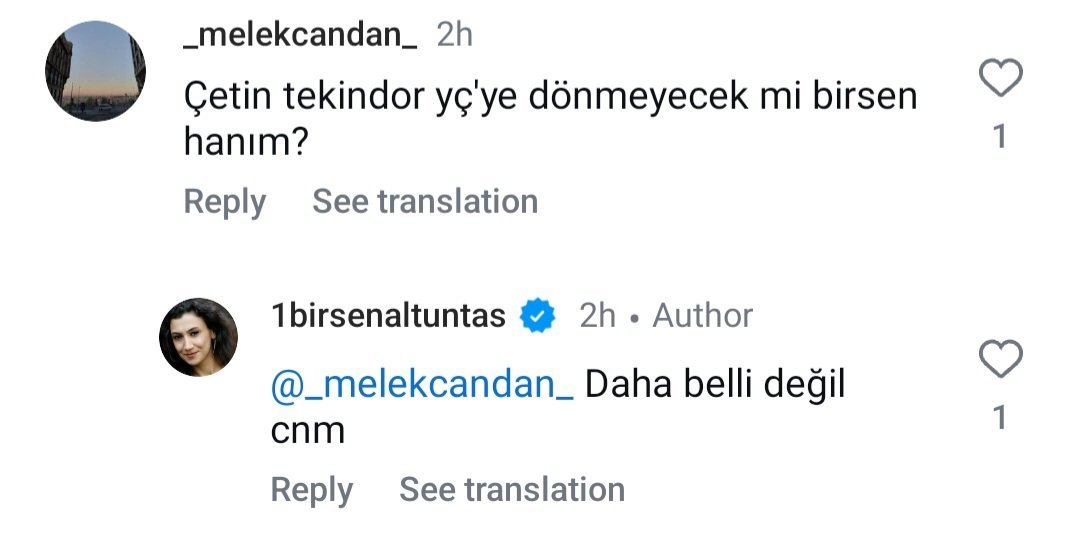This screenshot has width=1080, height=542.
Task: View like count on _melekcandan_ comment
Action: pyautogui.click(x=1000, y=136)
